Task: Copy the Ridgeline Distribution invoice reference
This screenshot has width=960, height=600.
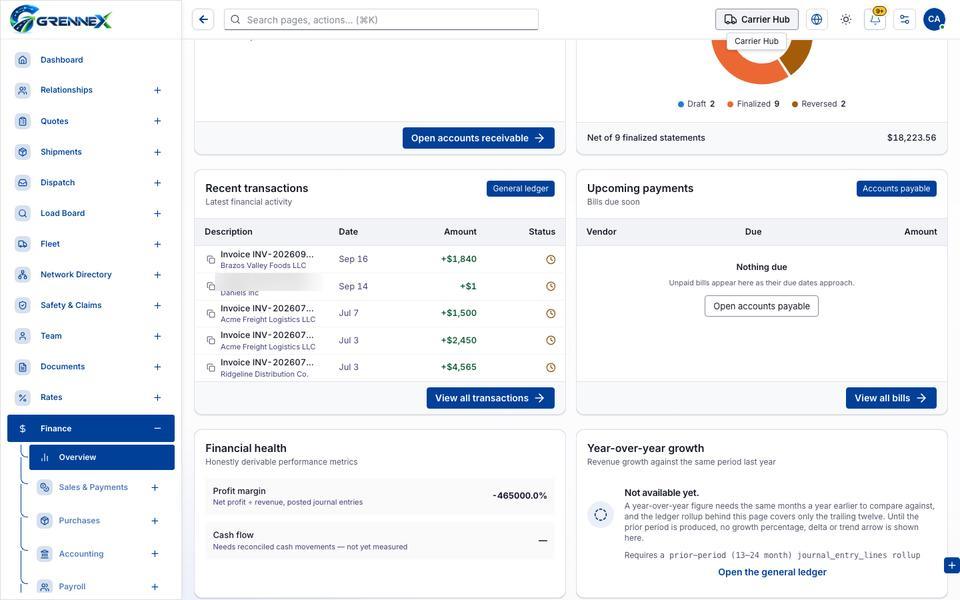Action: [x=211, y=367]
